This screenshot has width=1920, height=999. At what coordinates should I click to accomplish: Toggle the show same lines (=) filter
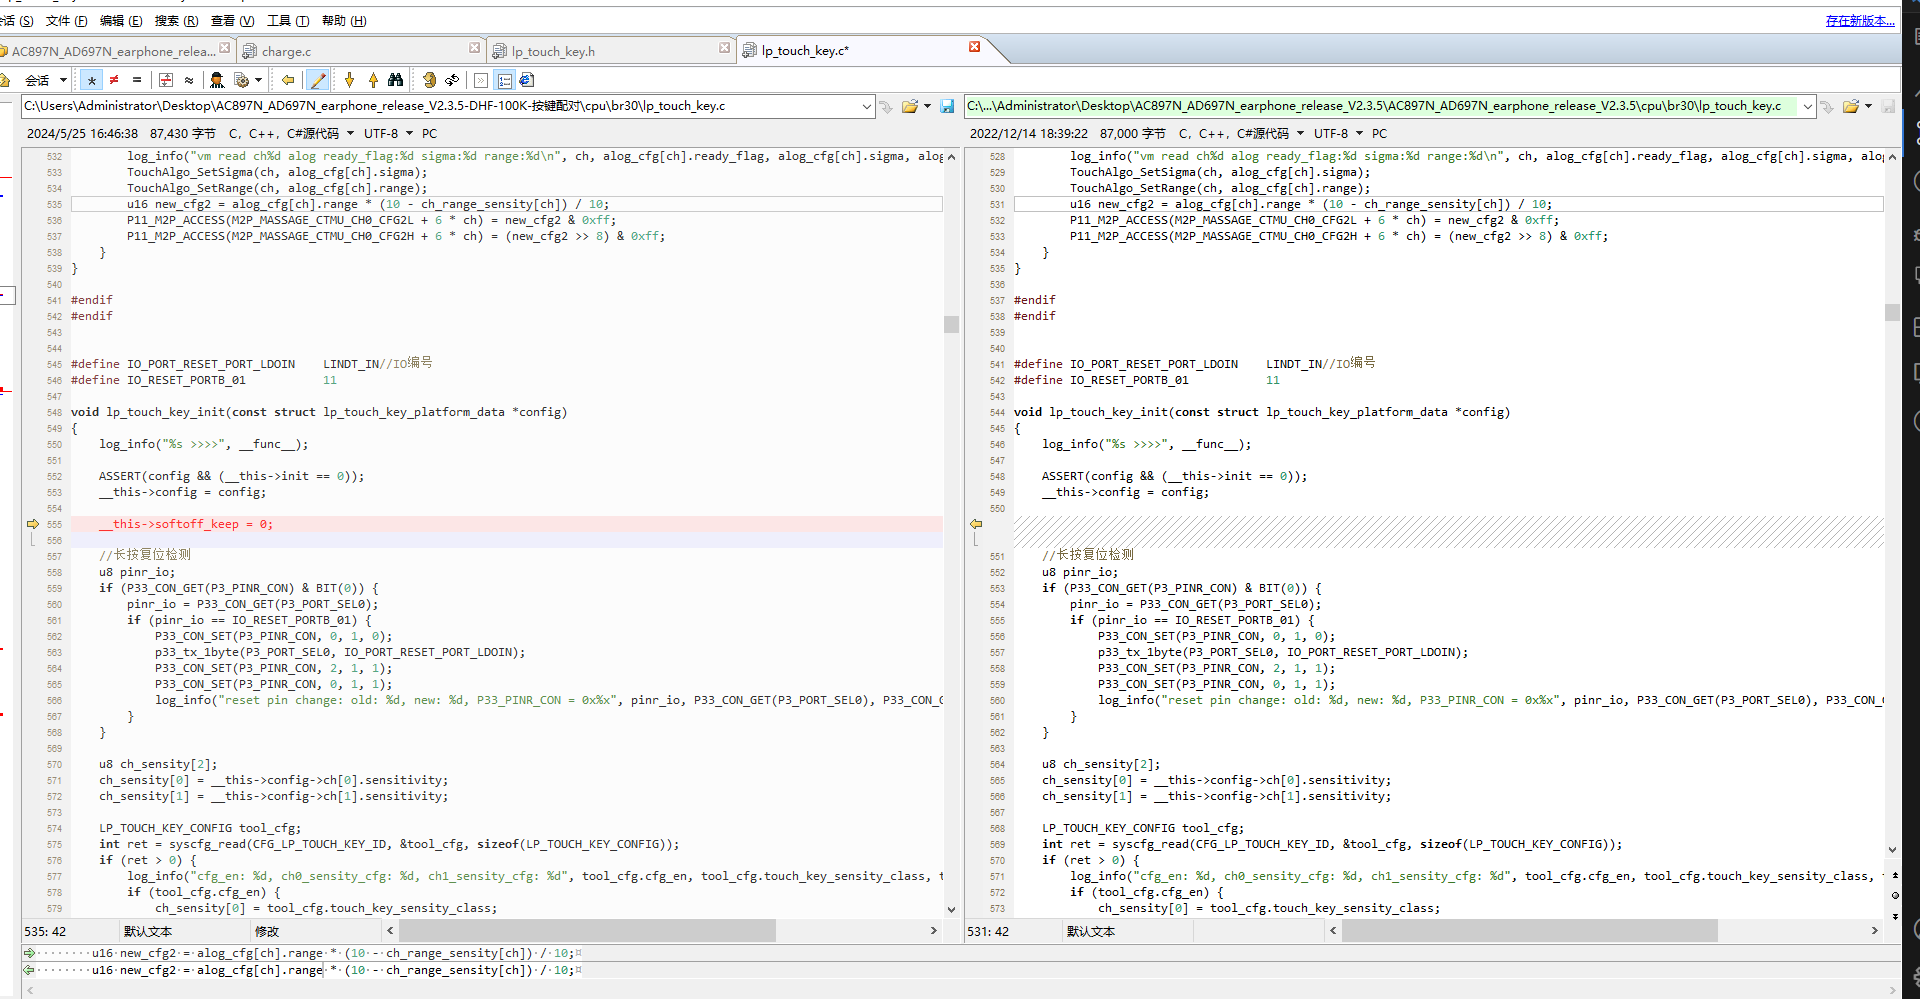click(137, 80)
